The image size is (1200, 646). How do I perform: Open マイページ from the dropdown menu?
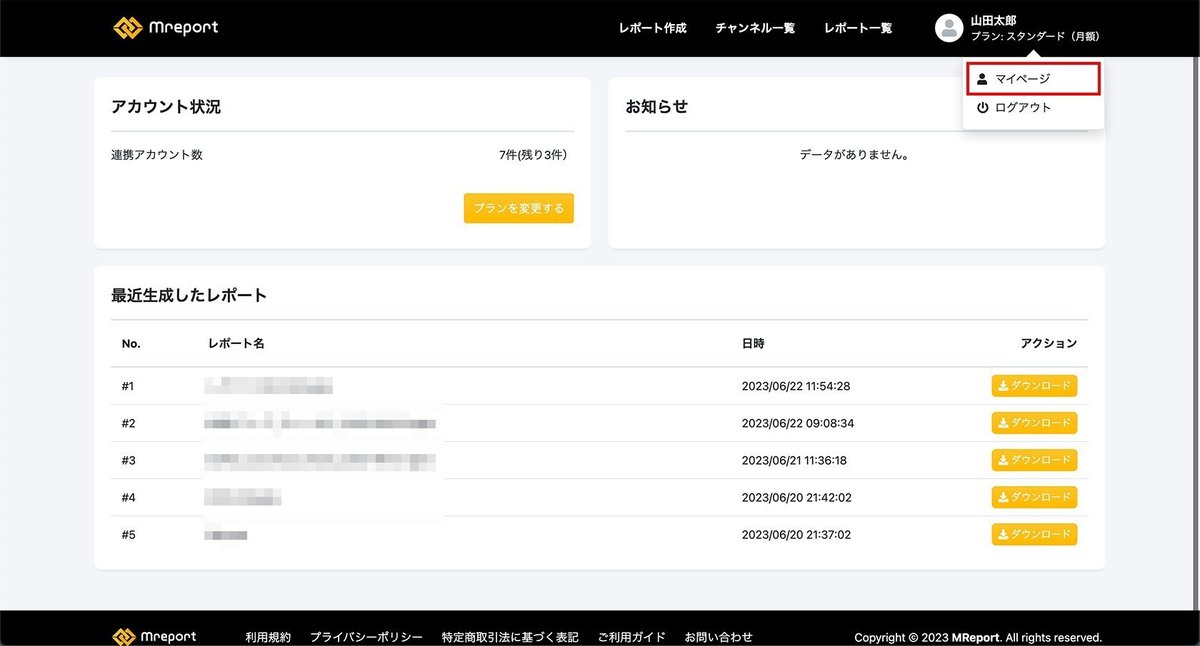(x=1033, y=78)
